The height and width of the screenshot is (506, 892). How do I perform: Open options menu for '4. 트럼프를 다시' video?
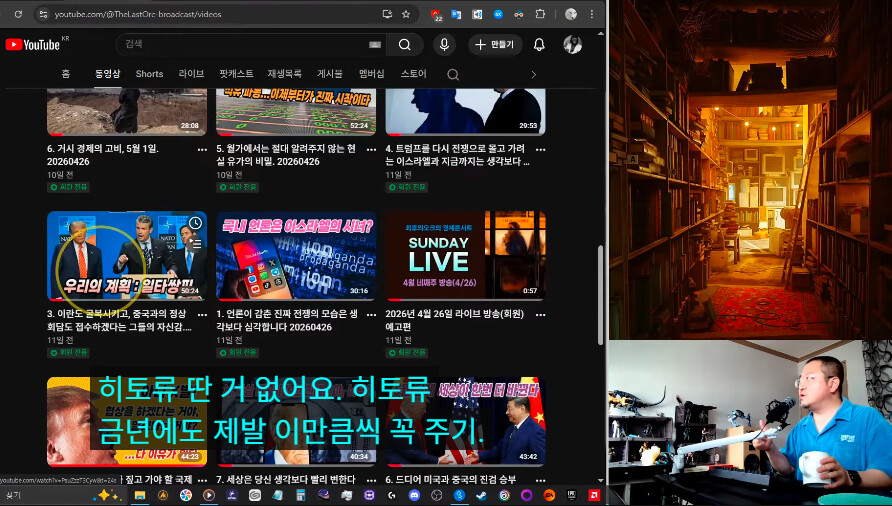[x=540, y=149]
